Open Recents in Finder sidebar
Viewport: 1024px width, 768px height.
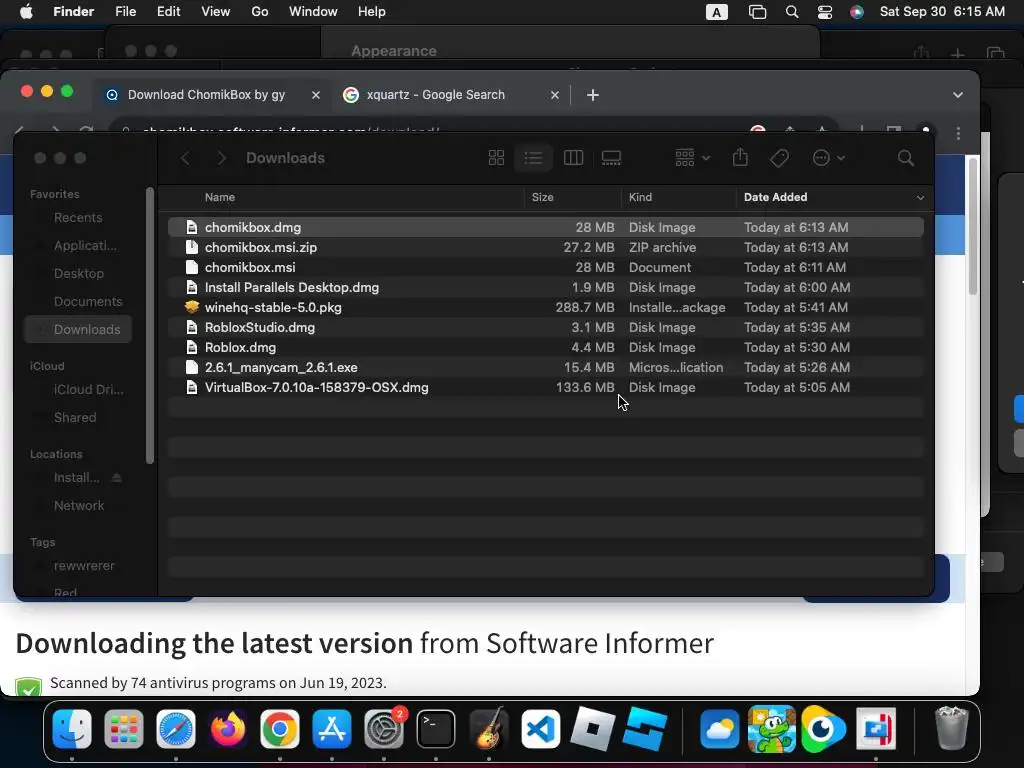click(78, 217)
